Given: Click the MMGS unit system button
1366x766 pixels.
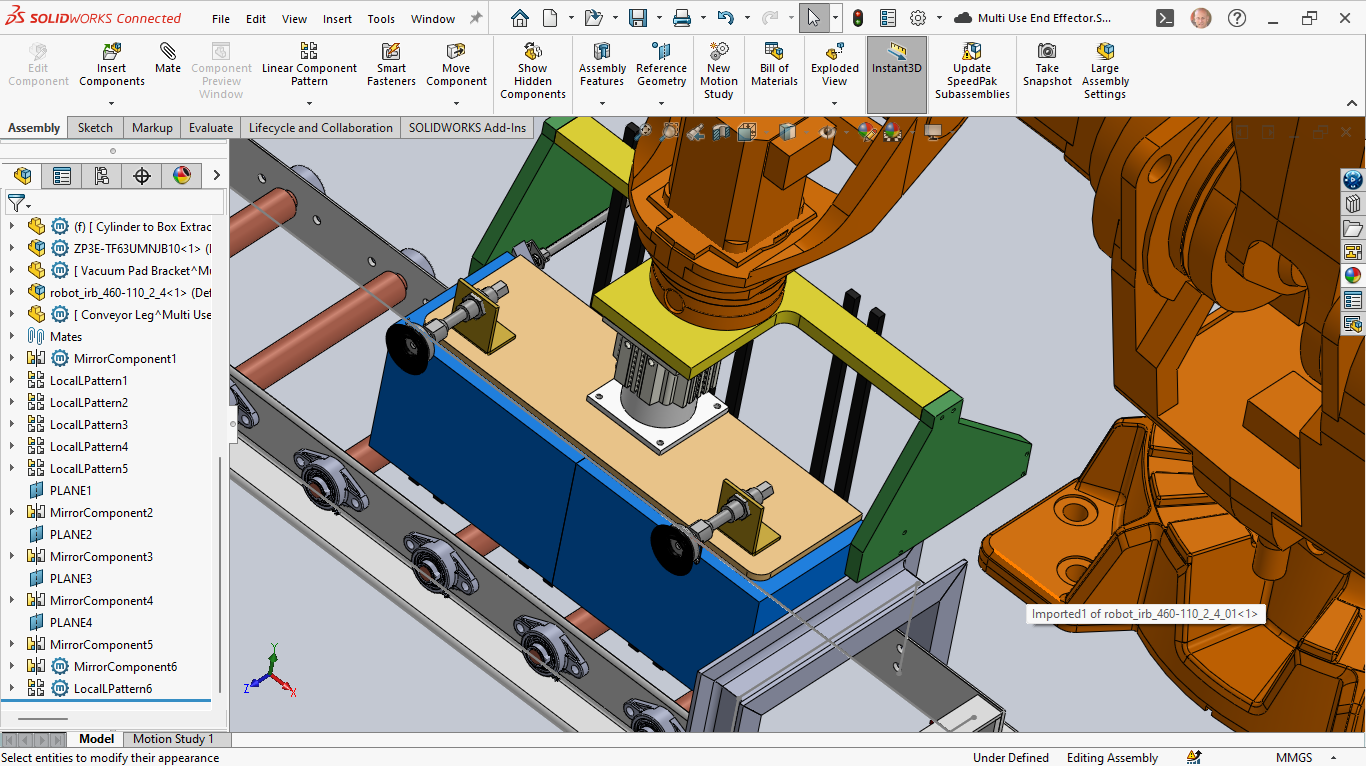Looking at the screenshot, I should tap(1294, 758).
